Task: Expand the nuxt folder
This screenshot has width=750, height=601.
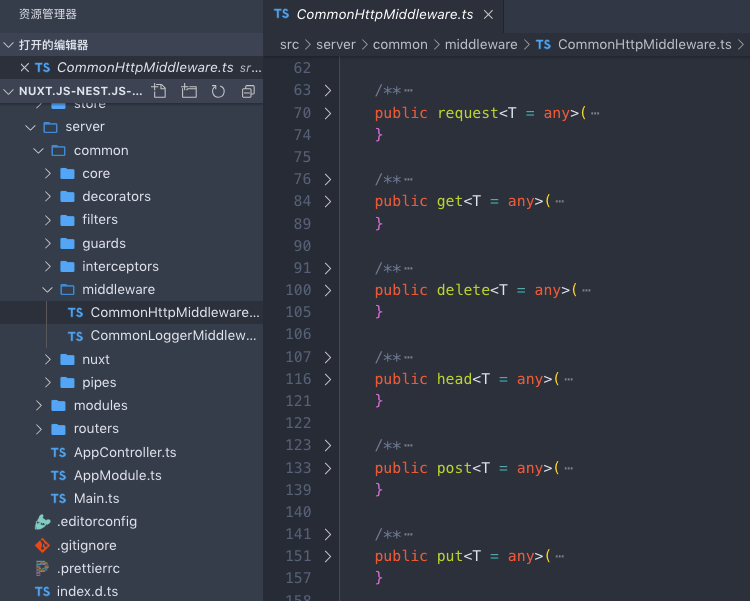Action: (47, 359)
